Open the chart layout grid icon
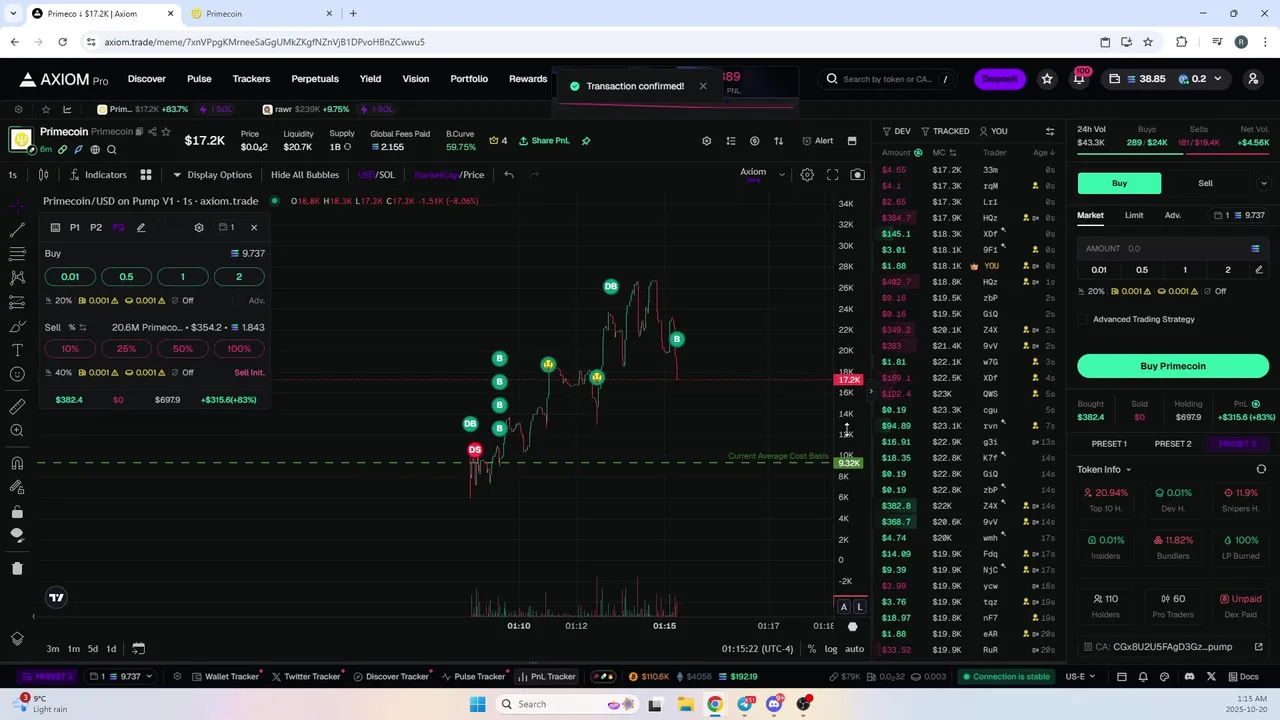 pyautogui.click(x=146, y=175)
